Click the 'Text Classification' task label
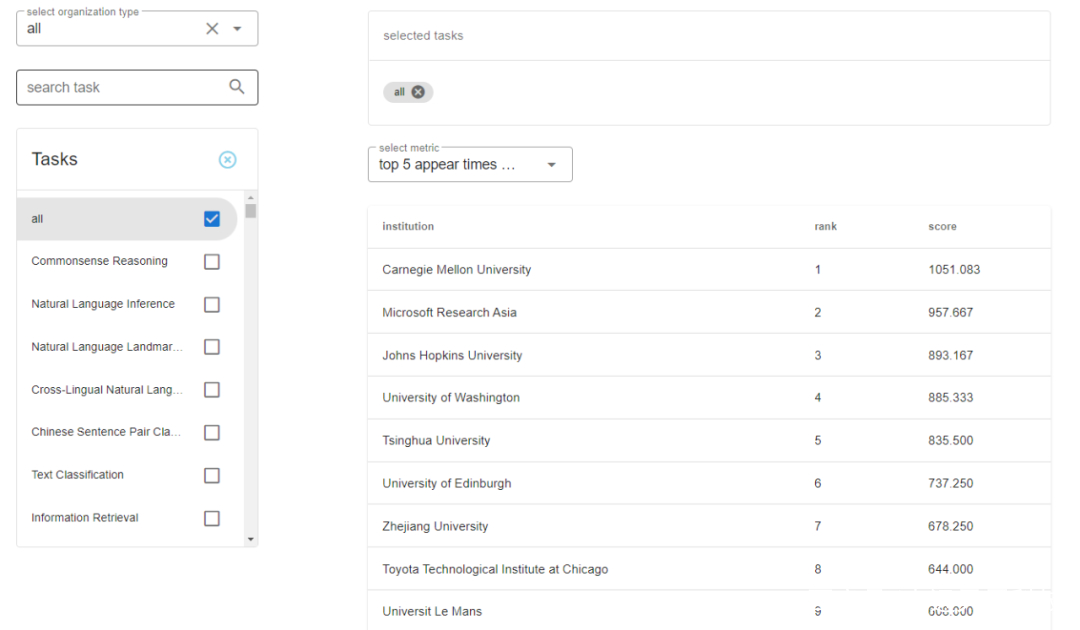The width and height of the screenshot is (1080, 630). (x=78, y=475)
